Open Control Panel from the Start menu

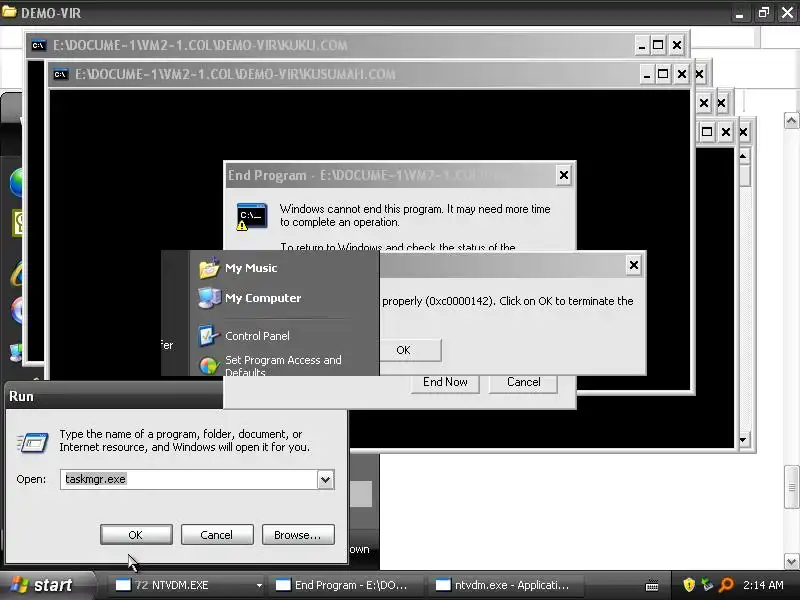257,336
